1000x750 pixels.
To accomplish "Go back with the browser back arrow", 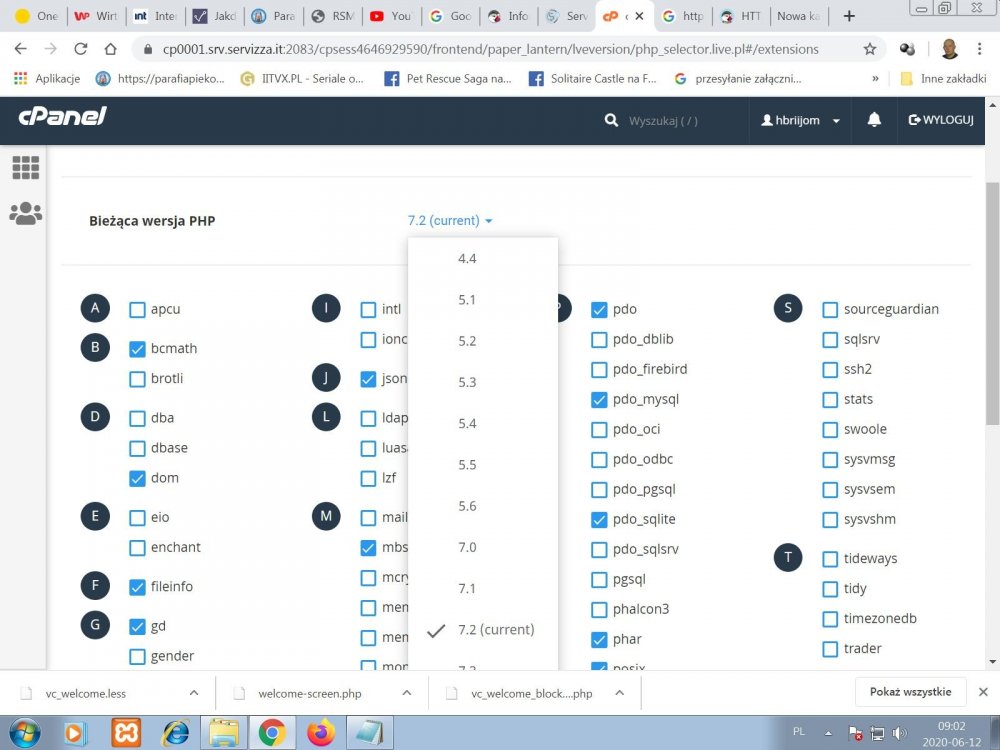I will coord(20,49).
